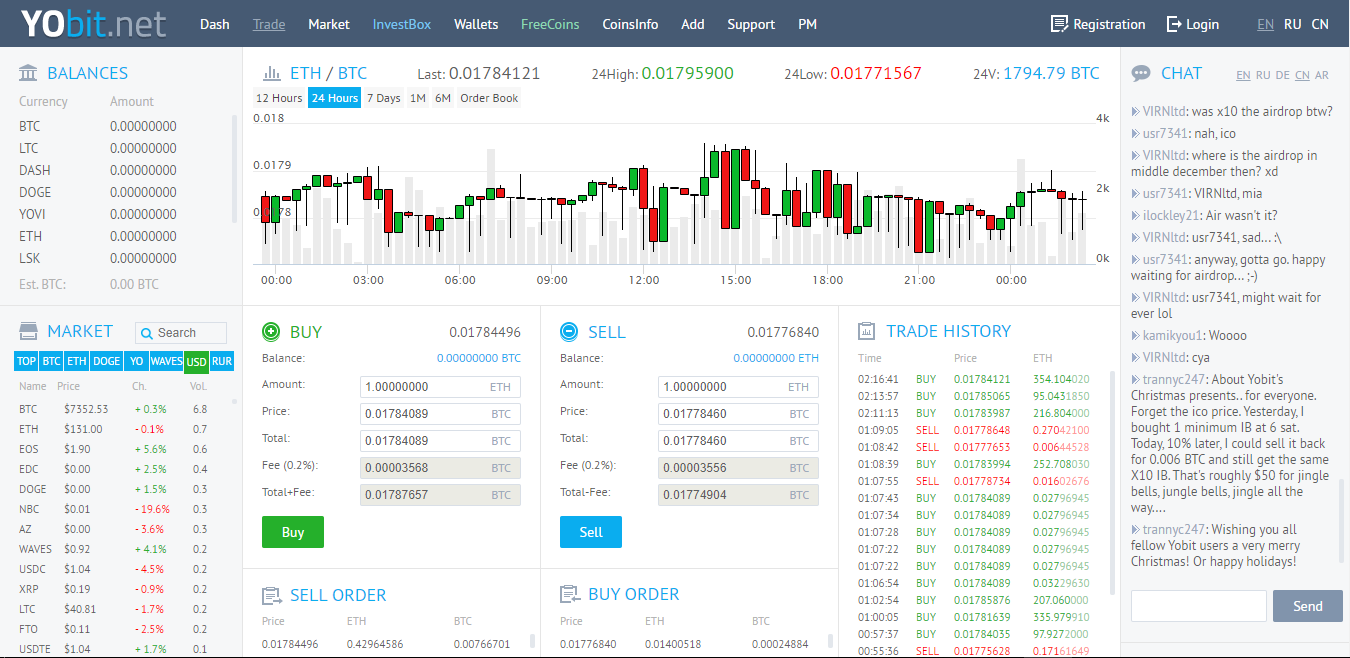Click reply arrow beside kamikyou1 message
The image size is (1350, 658).
coord(1135,336)
